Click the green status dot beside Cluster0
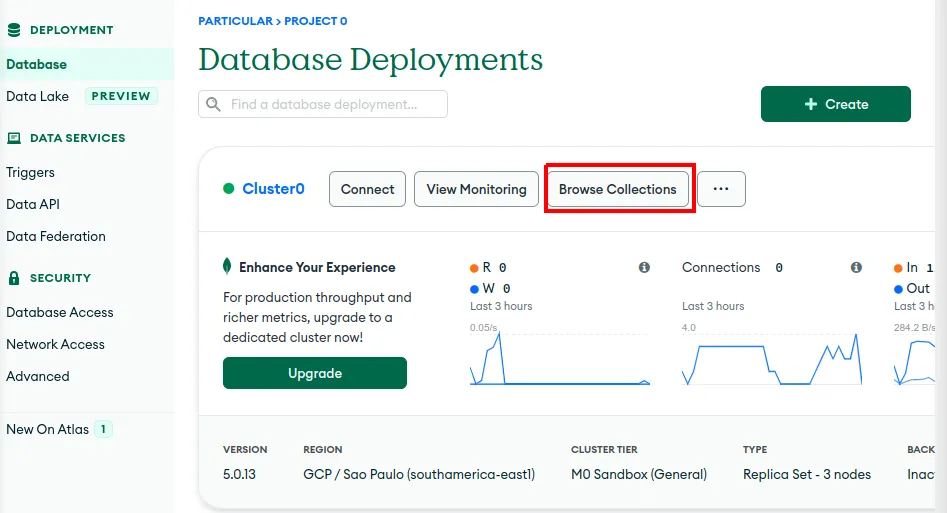Image resolution: width=947 pixels, height=513 pixels. point(228,189)
